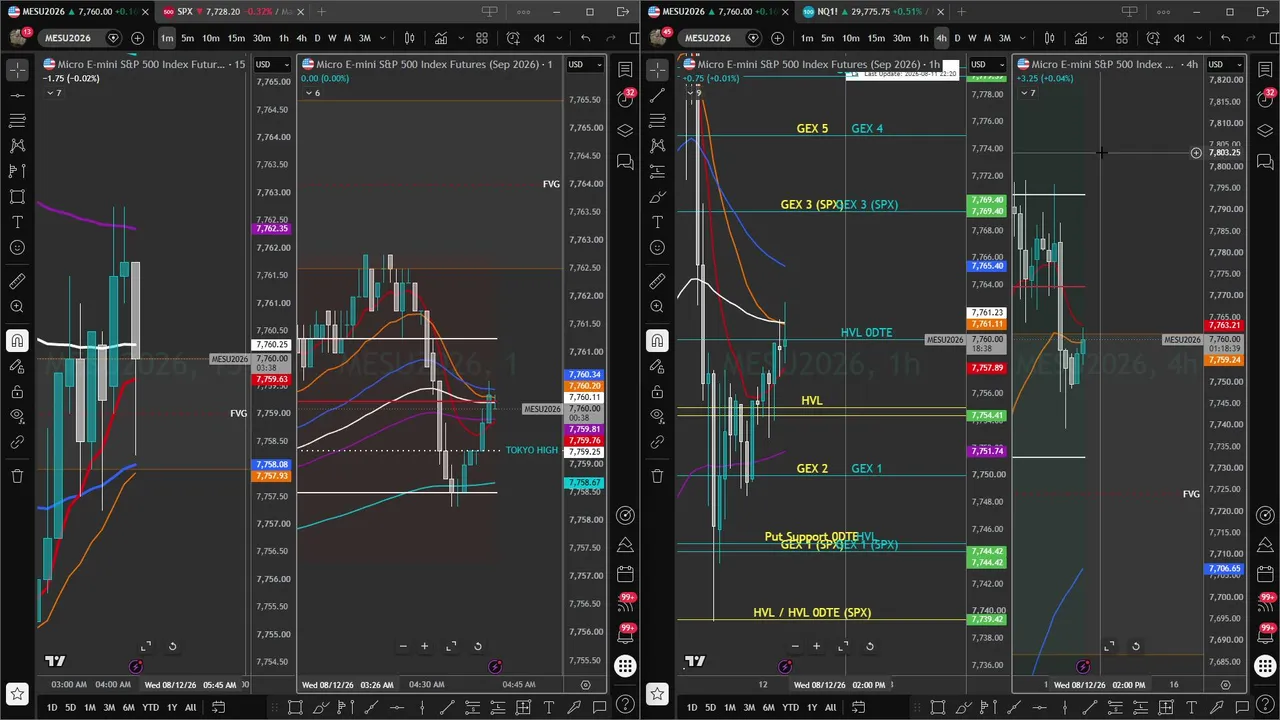The image size is (1280, 720).
Task: Open the calendar panel in the right window
Action: (x=1265, y=574)
